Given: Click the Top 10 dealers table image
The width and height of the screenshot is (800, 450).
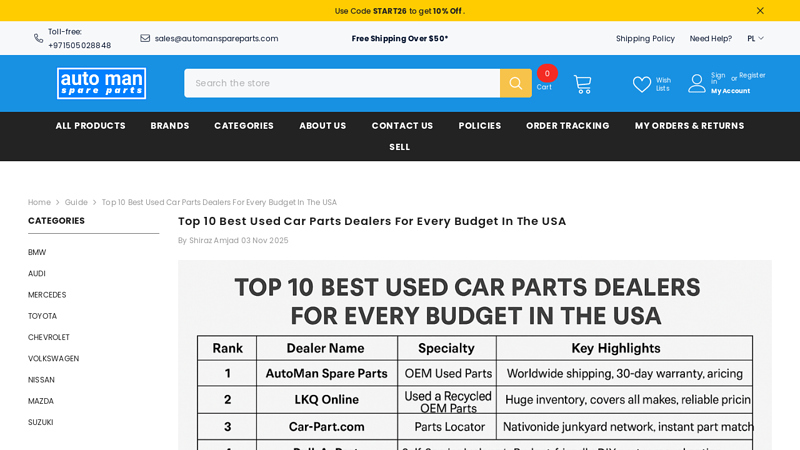Looking at the screenshot, I should 474,355.
